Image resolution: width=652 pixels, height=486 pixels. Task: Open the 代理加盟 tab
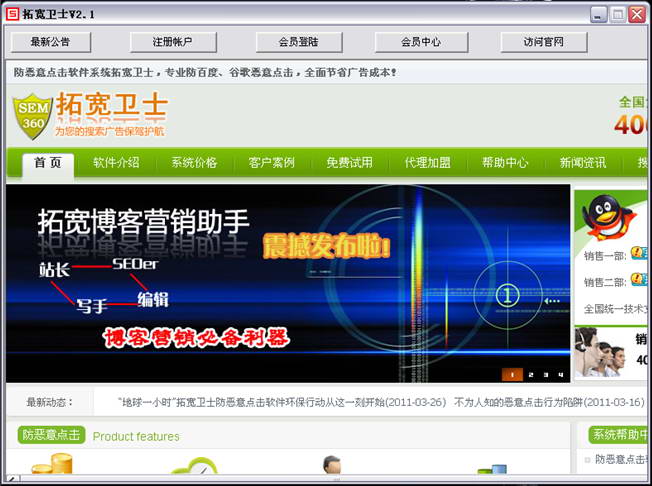pos(427,163)
